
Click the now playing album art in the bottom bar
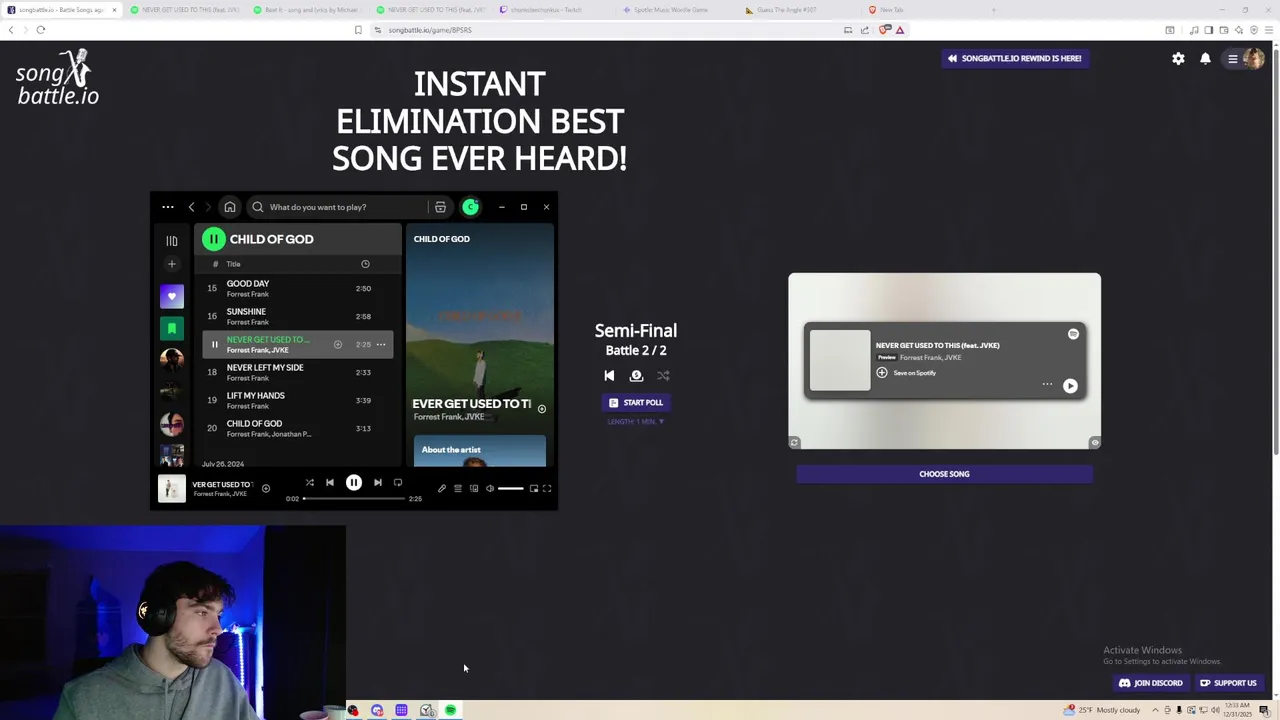172,488
